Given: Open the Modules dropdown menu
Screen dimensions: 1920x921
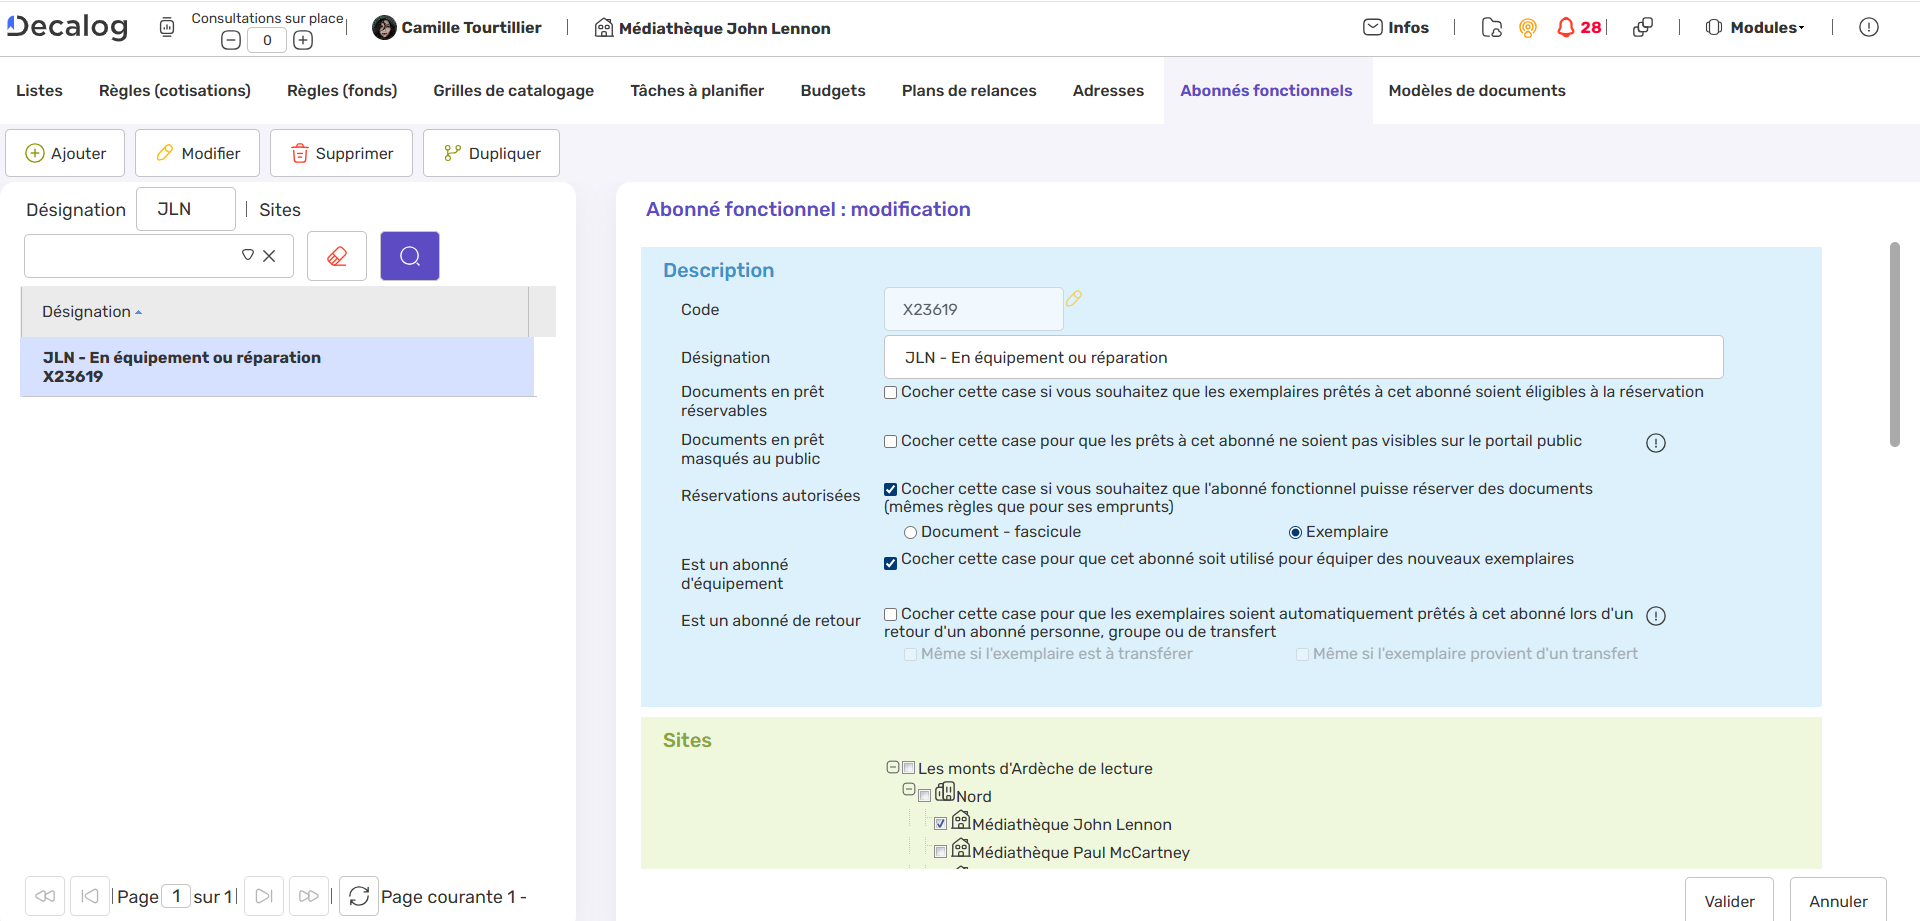Looking at the screenshot, I should click(1756, 27).
